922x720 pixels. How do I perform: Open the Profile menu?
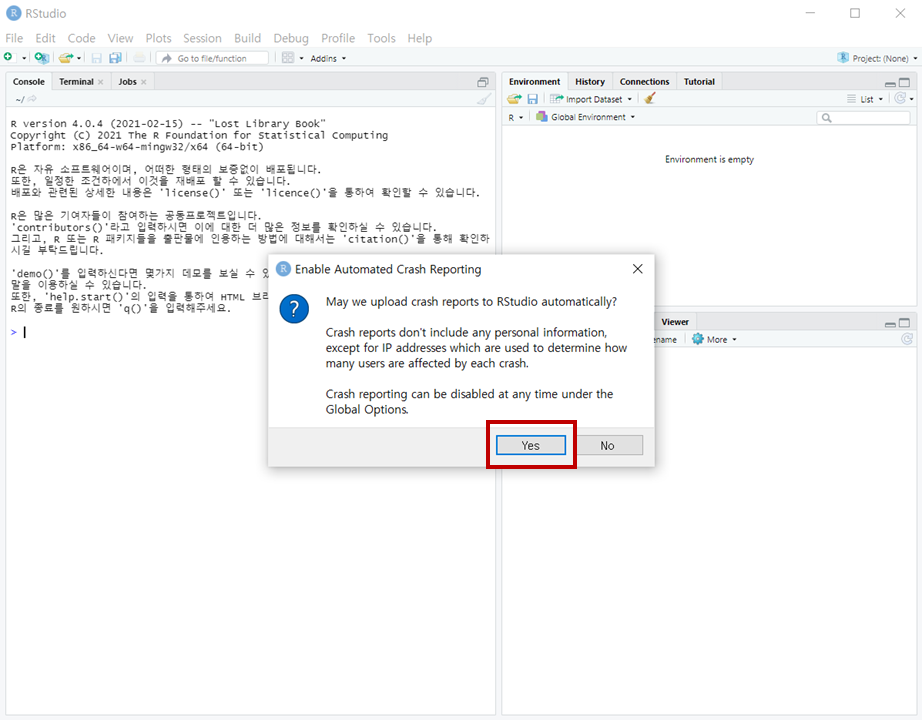(338, 38)
